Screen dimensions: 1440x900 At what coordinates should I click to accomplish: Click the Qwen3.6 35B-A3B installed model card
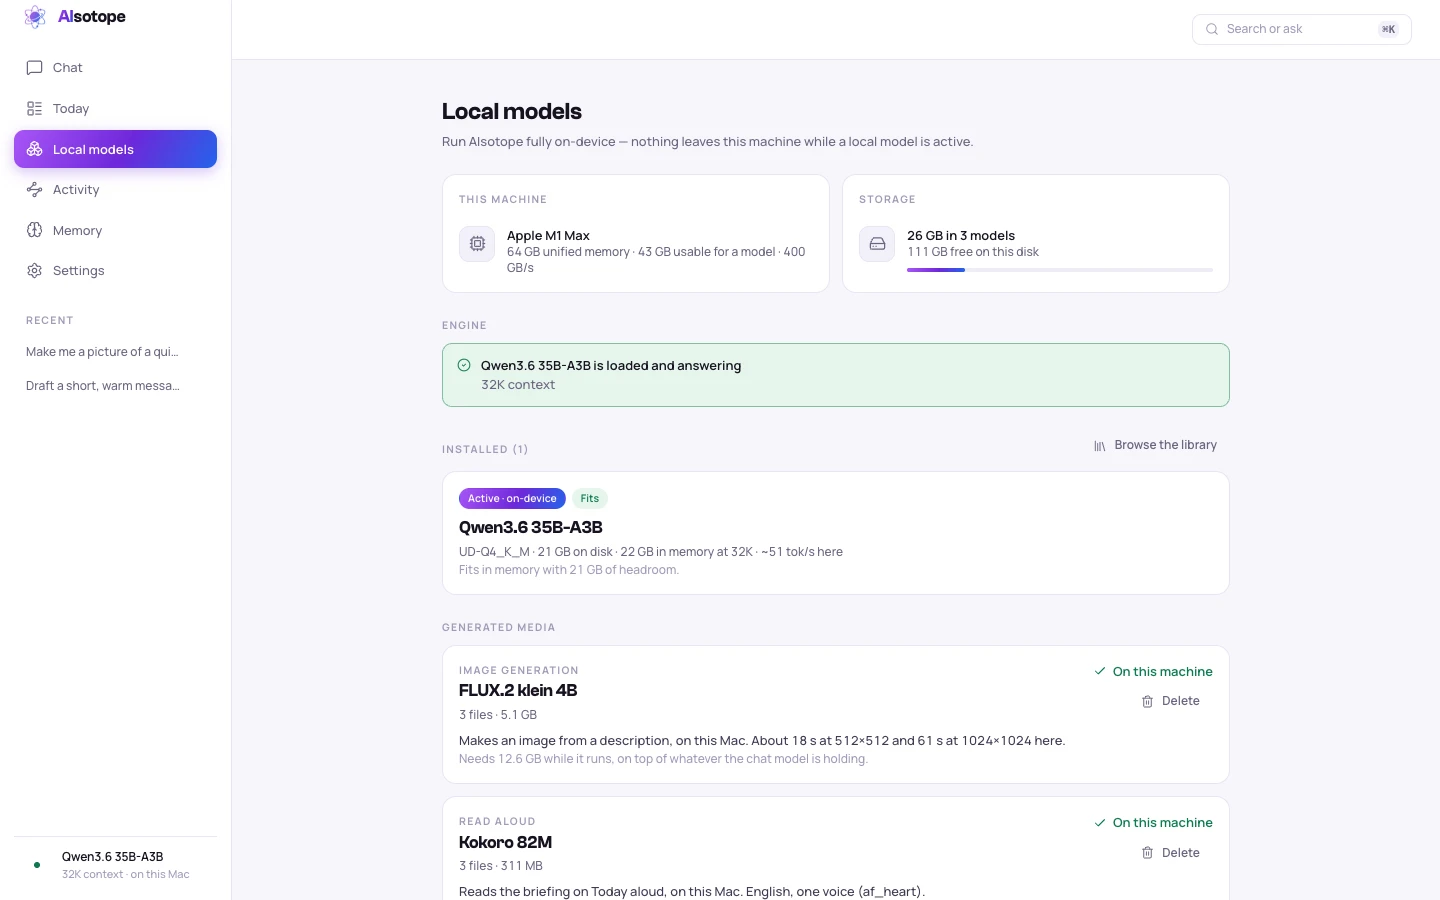pyautogui.click(x=835, y=533)
